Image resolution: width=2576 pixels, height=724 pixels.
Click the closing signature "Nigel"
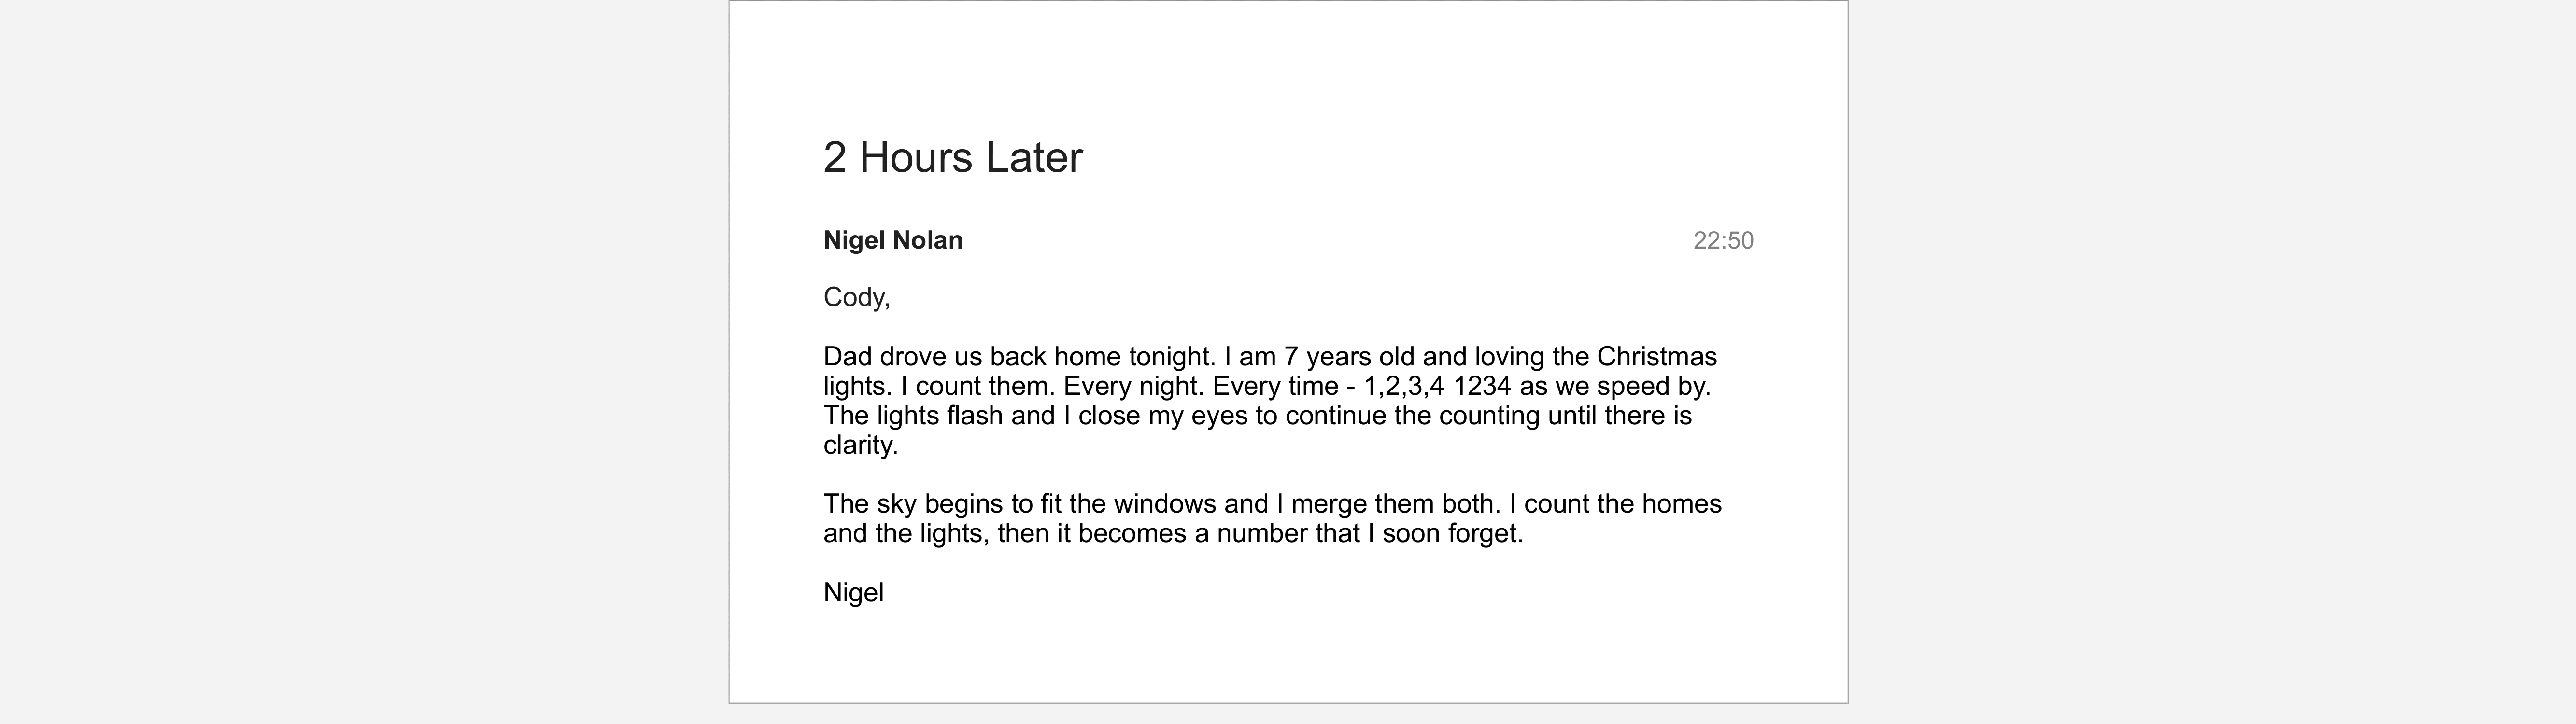point(853,593)
